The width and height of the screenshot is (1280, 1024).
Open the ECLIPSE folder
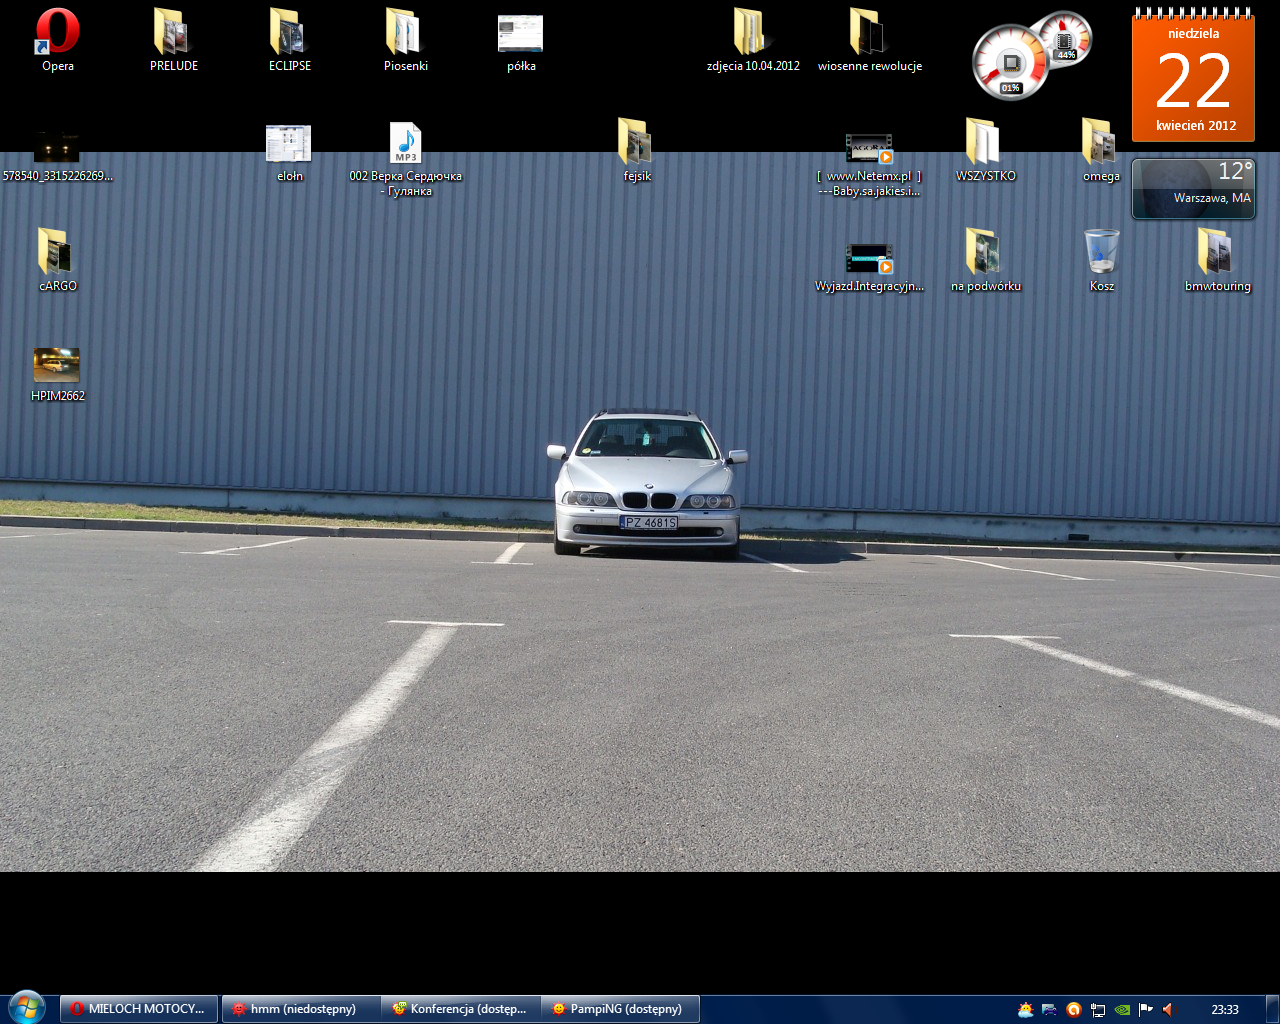pyautogui.click(x=290, y=40)
